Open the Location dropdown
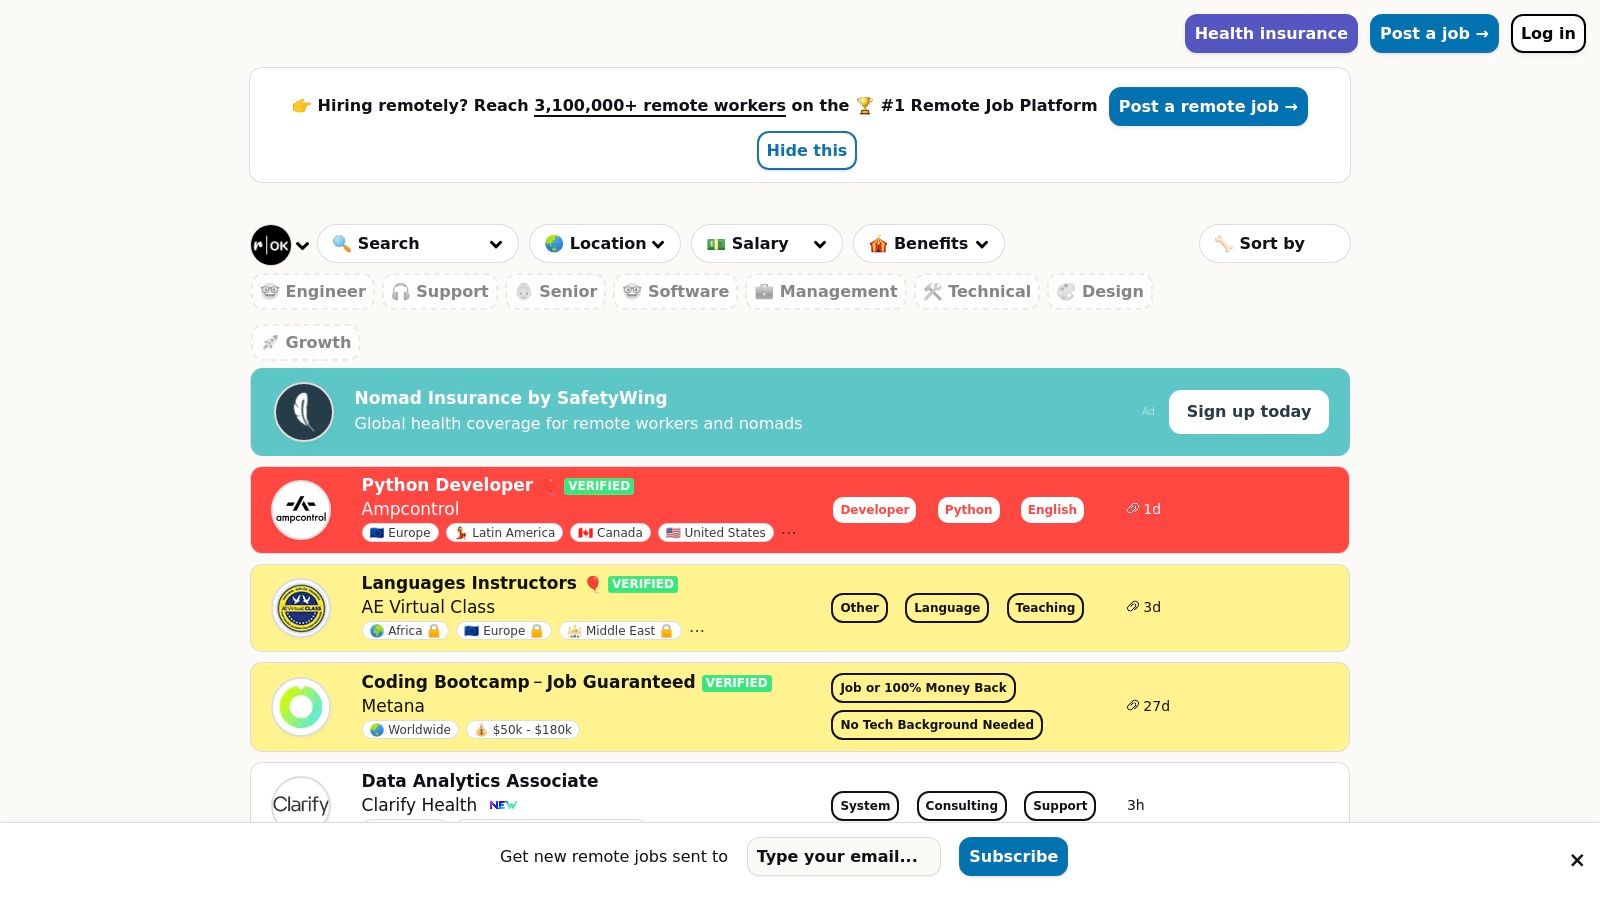The width and height of the screenshot is (1600, 900). coord(605,244)
